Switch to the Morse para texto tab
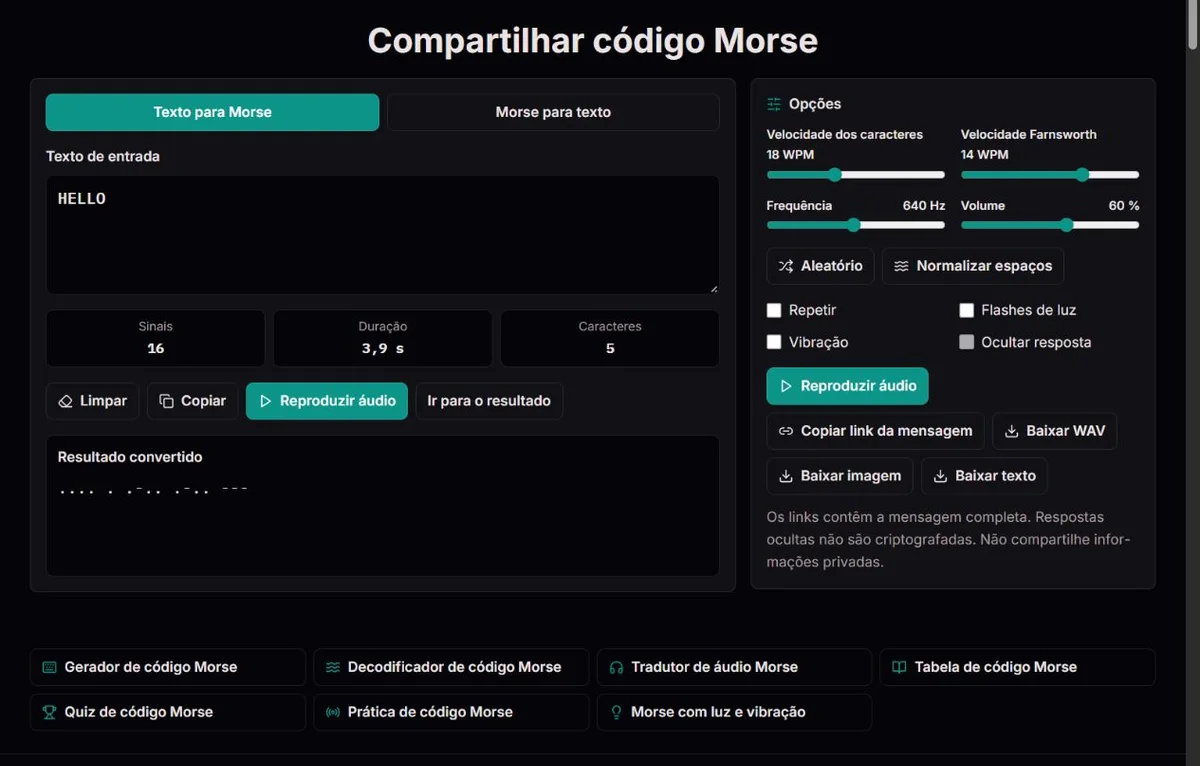This screenshot has width=1200, height=766. (x=553, y=112)
